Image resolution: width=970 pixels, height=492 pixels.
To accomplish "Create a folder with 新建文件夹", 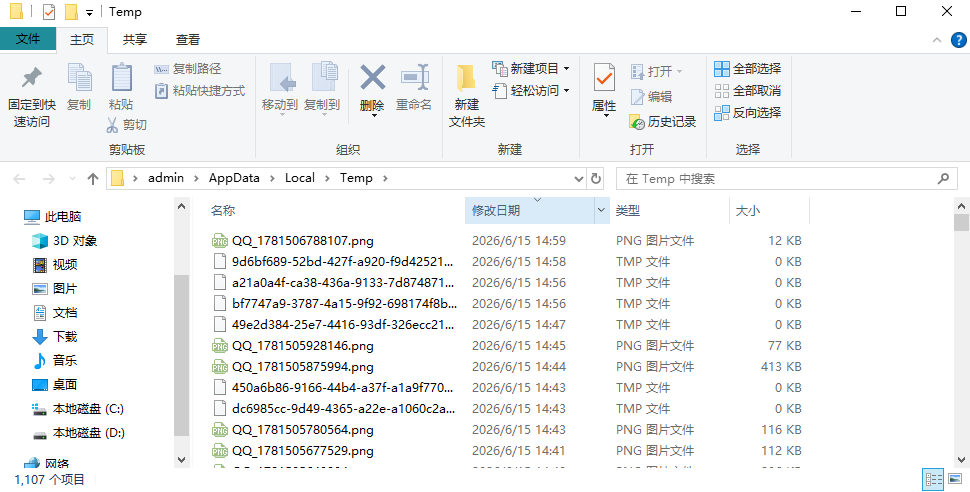I will tap(466, 95).
